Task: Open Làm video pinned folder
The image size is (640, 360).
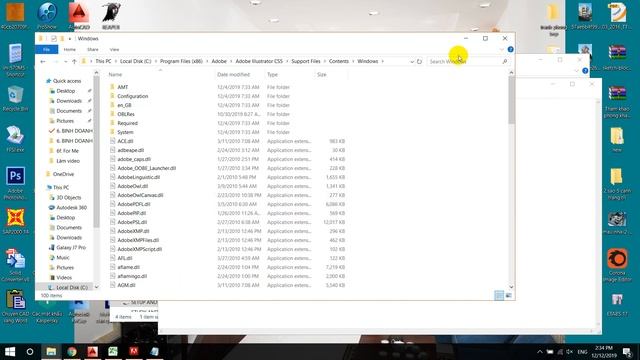Action: click(x=68, y=161)
